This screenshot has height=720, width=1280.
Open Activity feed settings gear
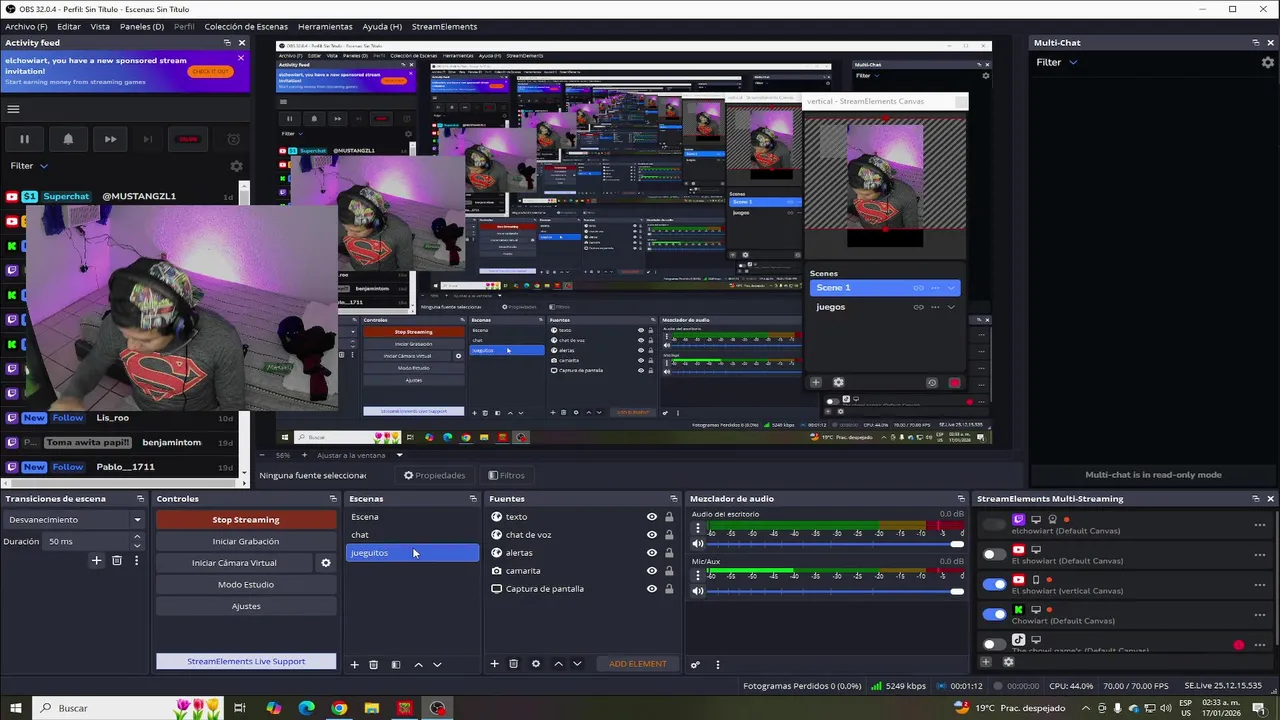point(236,166)
